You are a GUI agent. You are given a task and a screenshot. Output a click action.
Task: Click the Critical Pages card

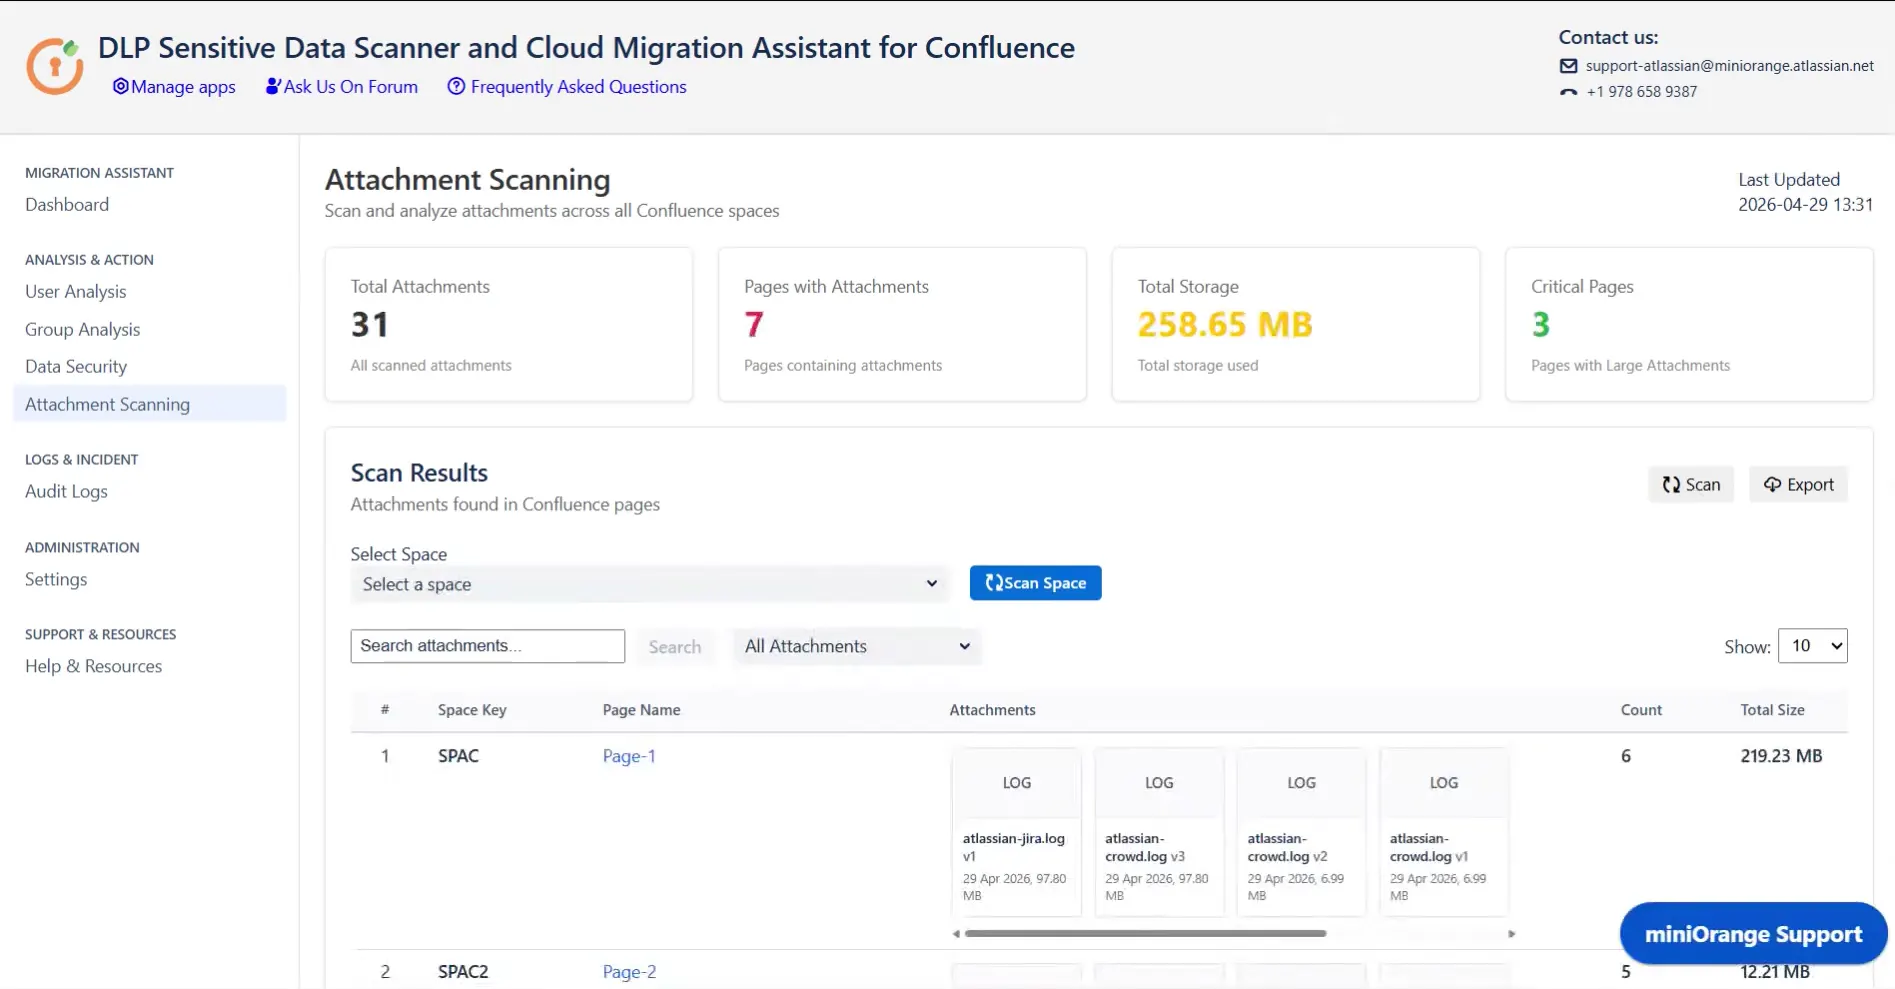click(1689, 325)
